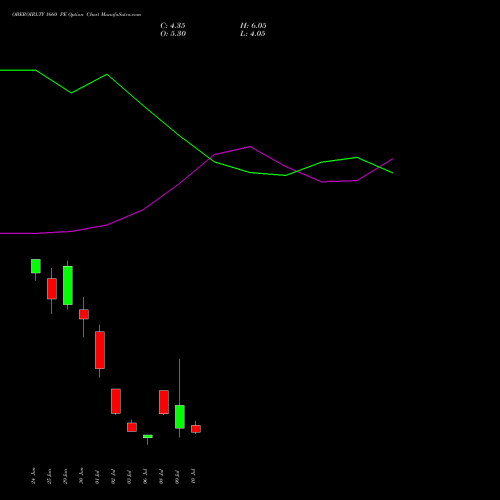Click the open value 'O: 5.30'
The width and height of the screenshot is (500, 500).
tap(173, 34)
